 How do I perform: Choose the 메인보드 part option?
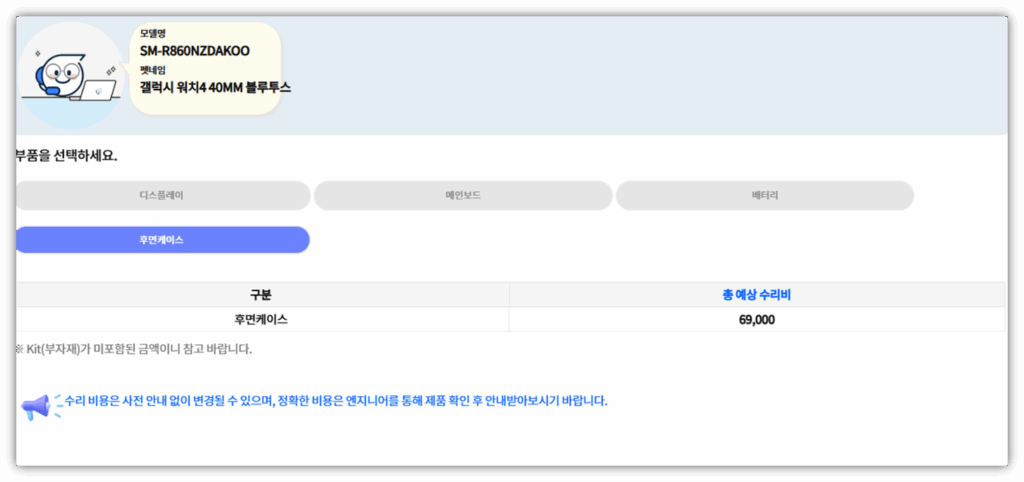[463, 196]
